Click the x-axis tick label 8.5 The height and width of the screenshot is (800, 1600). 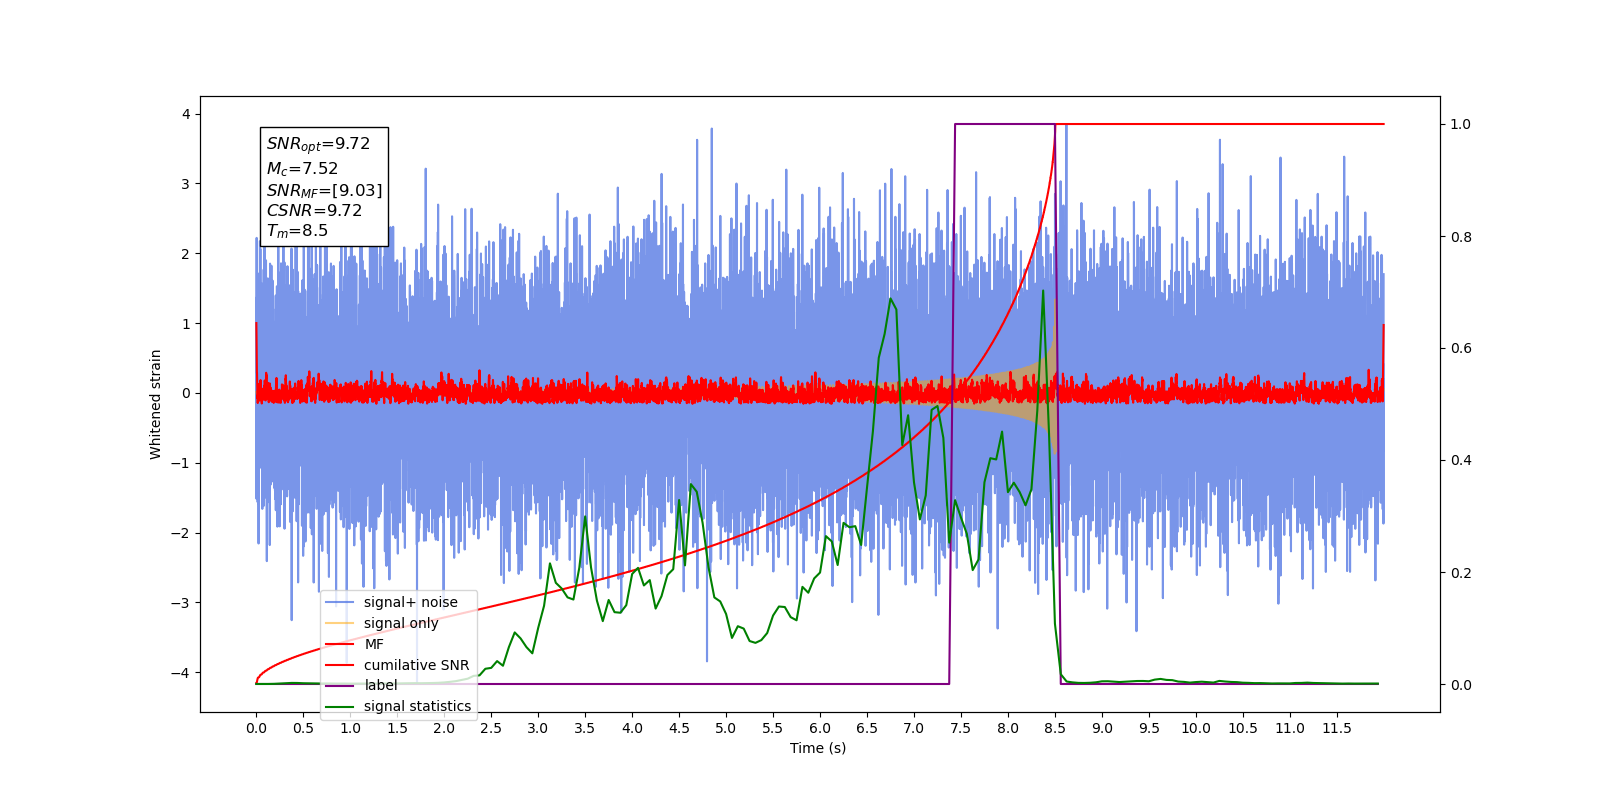(1054, 728)
